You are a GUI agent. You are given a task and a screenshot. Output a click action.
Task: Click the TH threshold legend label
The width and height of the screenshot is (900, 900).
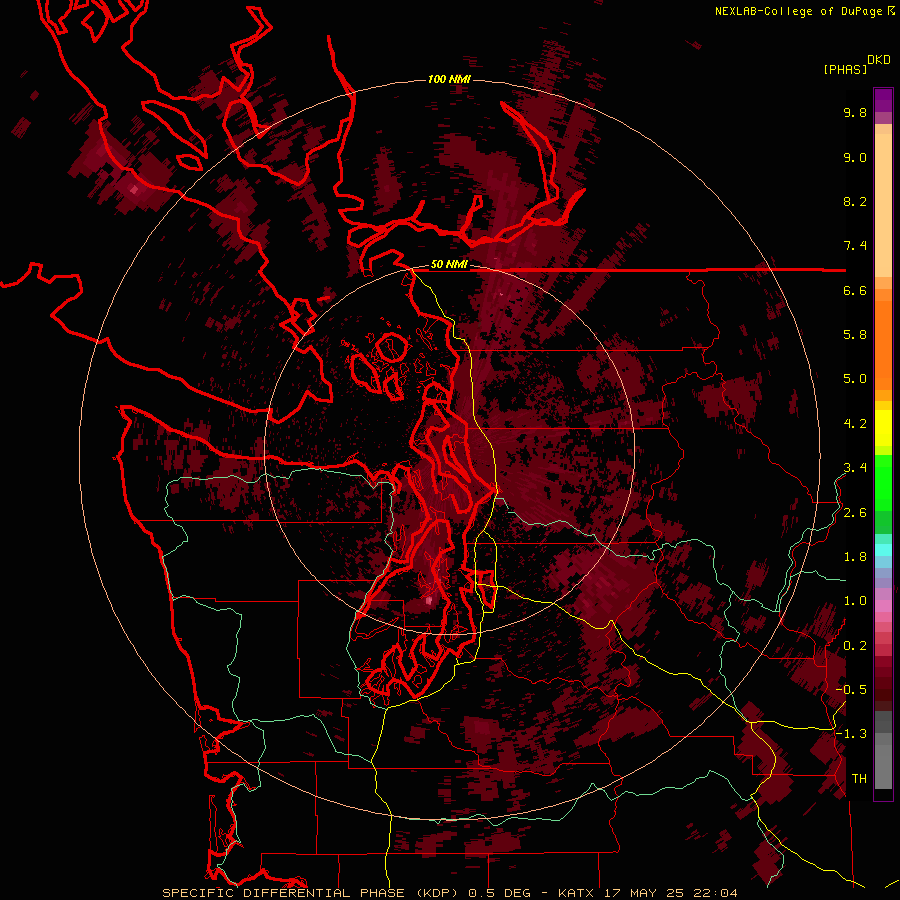click(859, 779)
